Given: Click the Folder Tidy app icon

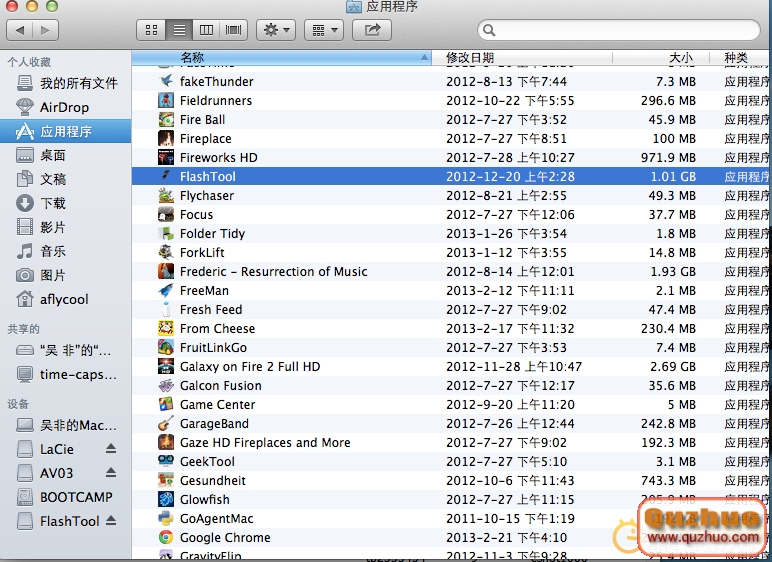Looking at the screenshot, I should tap(166, 233).
